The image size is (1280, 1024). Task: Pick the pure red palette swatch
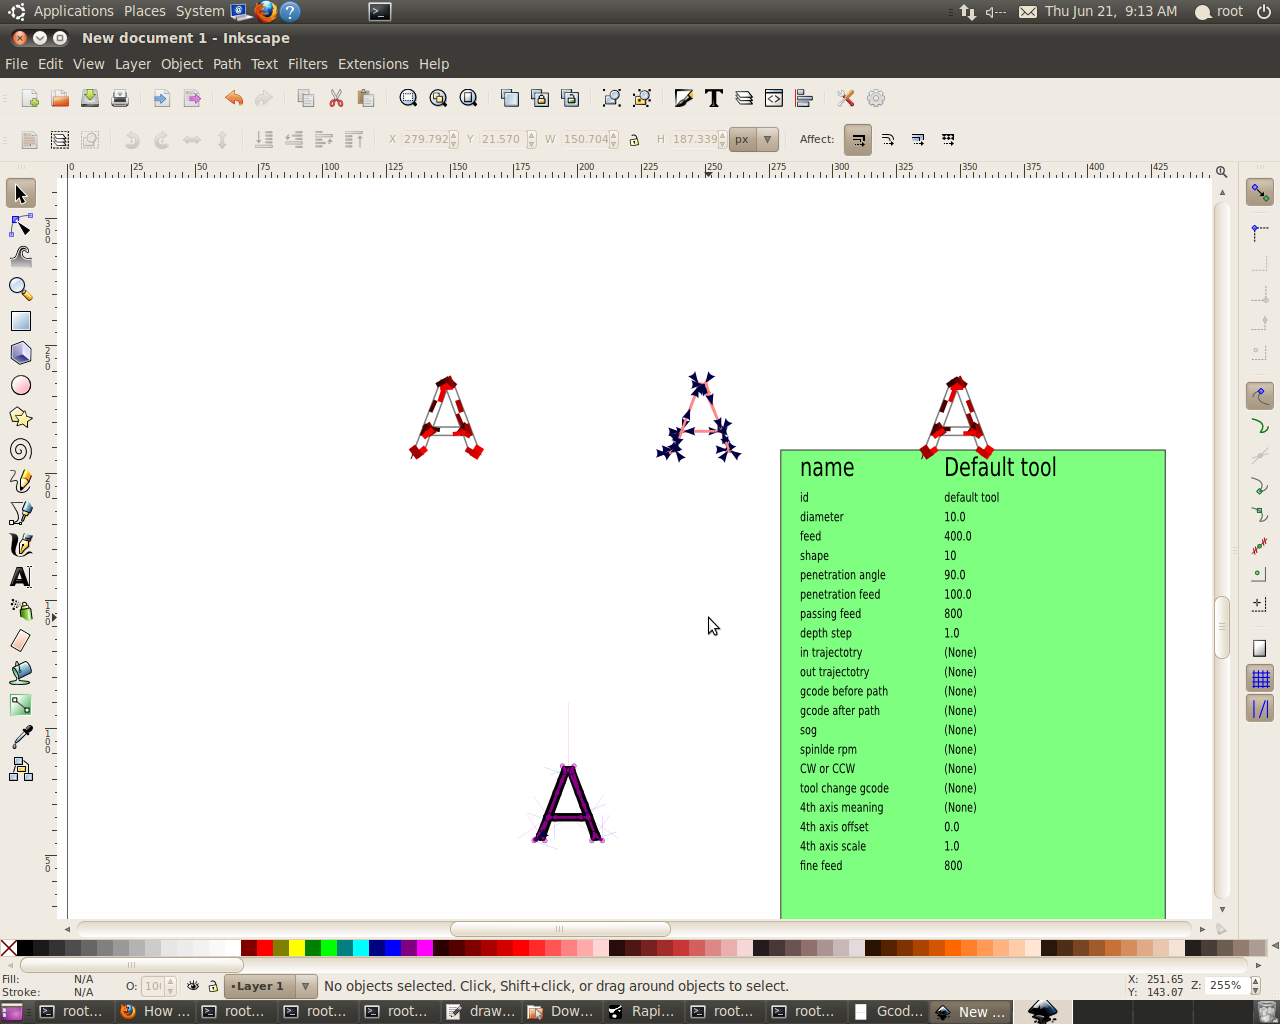coord(265,948)
